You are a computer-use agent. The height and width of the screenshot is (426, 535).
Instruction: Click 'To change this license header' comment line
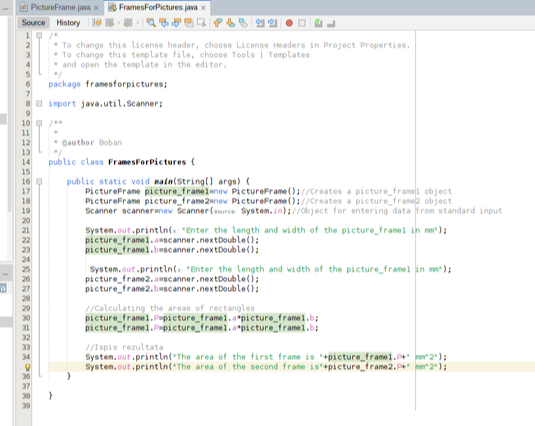tap(232, 45)
